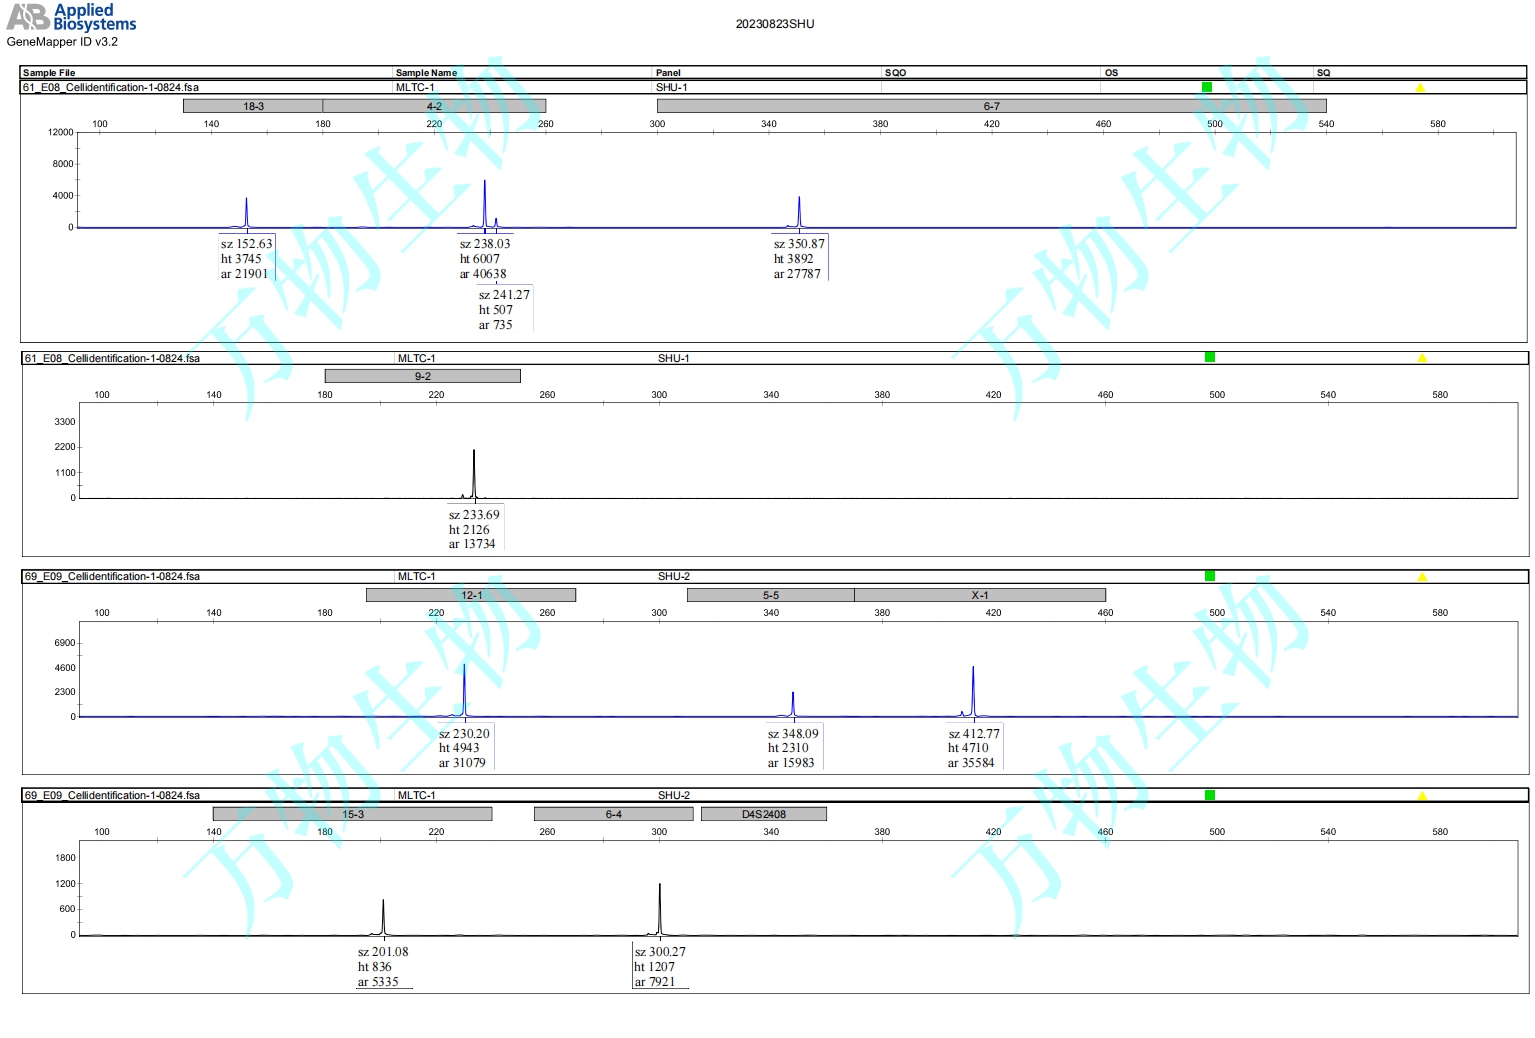Select the 6-7 marker range bar

click(x=991, y=106)
